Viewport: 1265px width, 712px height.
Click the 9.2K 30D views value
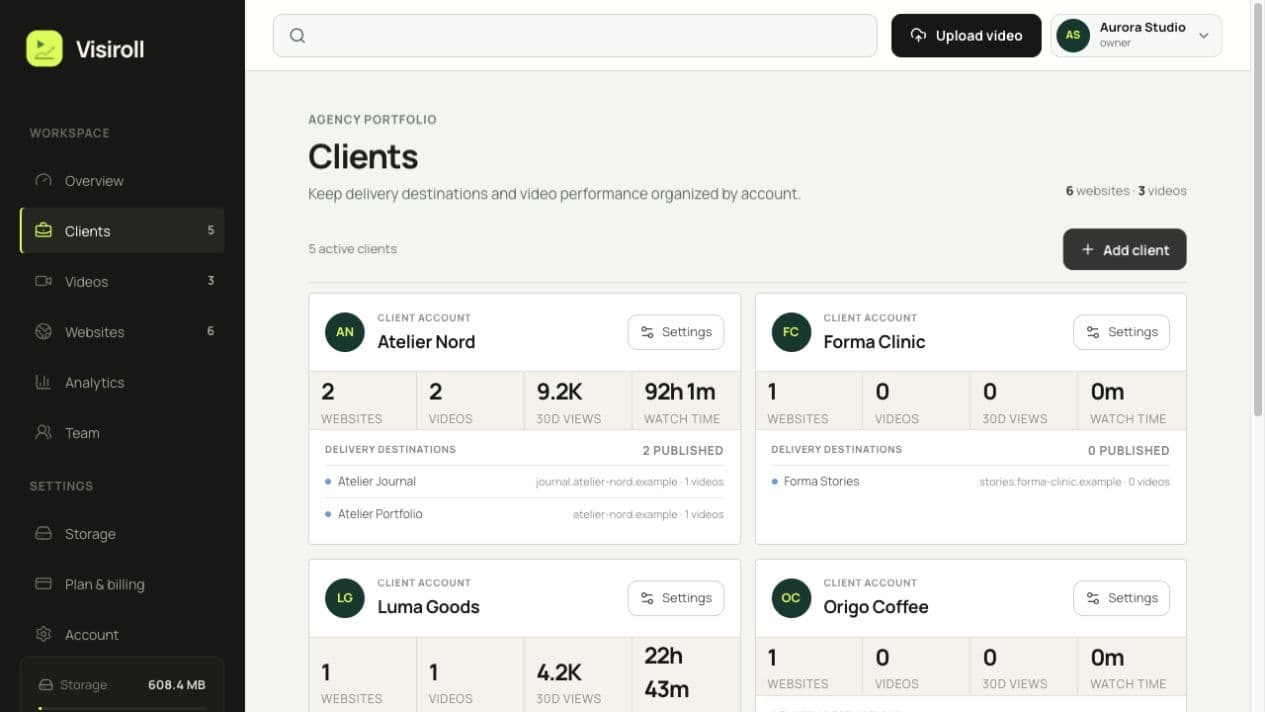pyautogui.click(x=560, y=392)
